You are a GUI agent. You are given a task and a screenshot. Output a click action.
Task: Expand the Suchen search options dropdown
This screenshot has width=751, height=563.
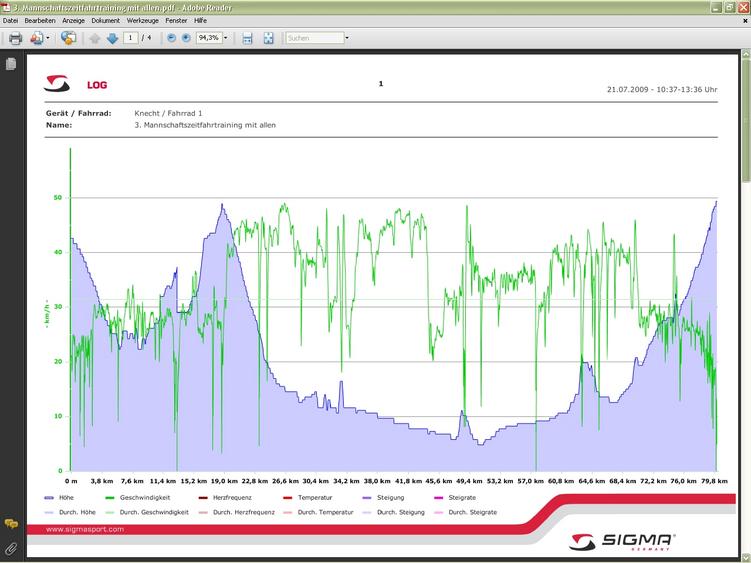346,38
